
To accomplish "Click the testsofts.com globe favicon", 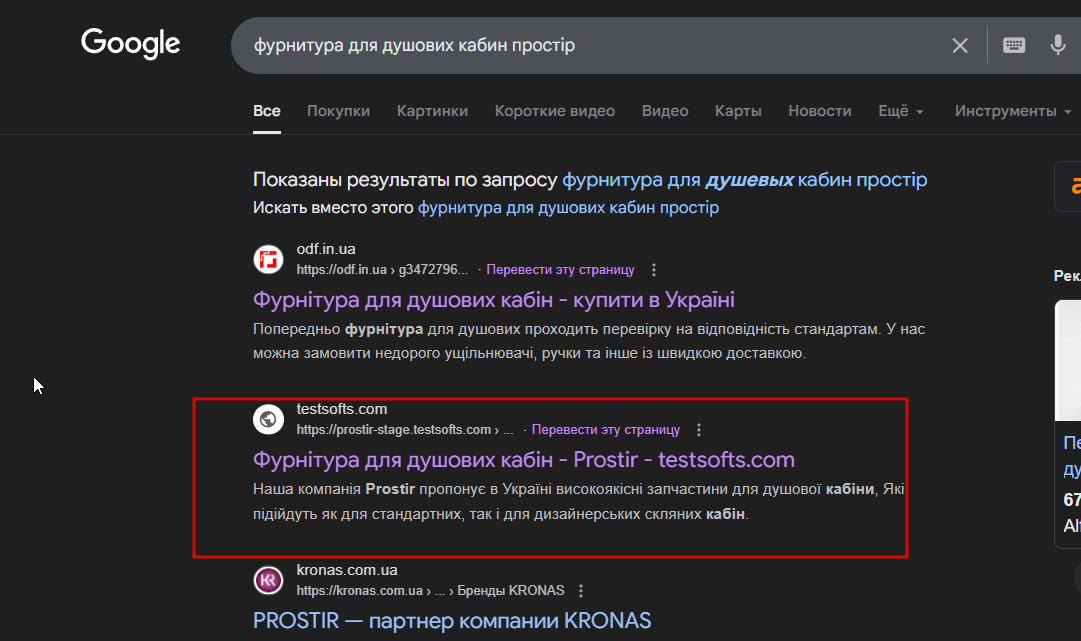I will 268,419.
